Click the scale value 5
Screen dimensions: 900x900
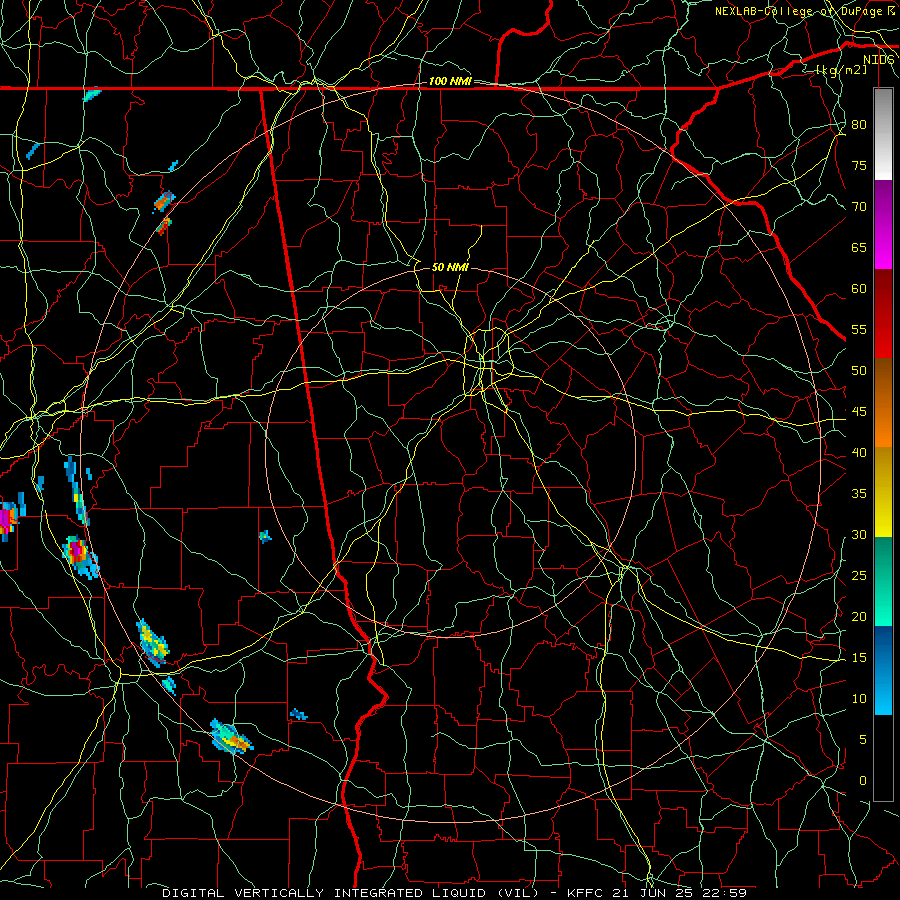coord(863,739)
